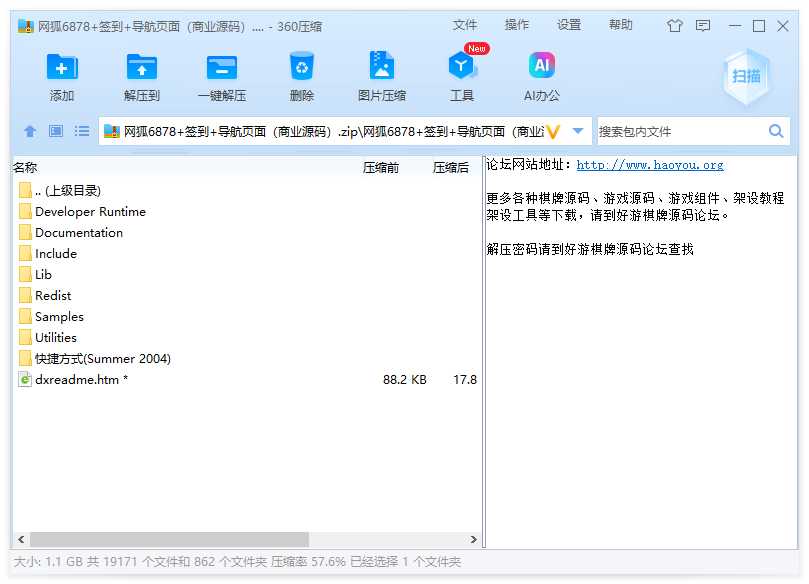This screenshot has width=809, height=584.
Task: Sort by the 压缩前 column header
Action: [381, 168]
